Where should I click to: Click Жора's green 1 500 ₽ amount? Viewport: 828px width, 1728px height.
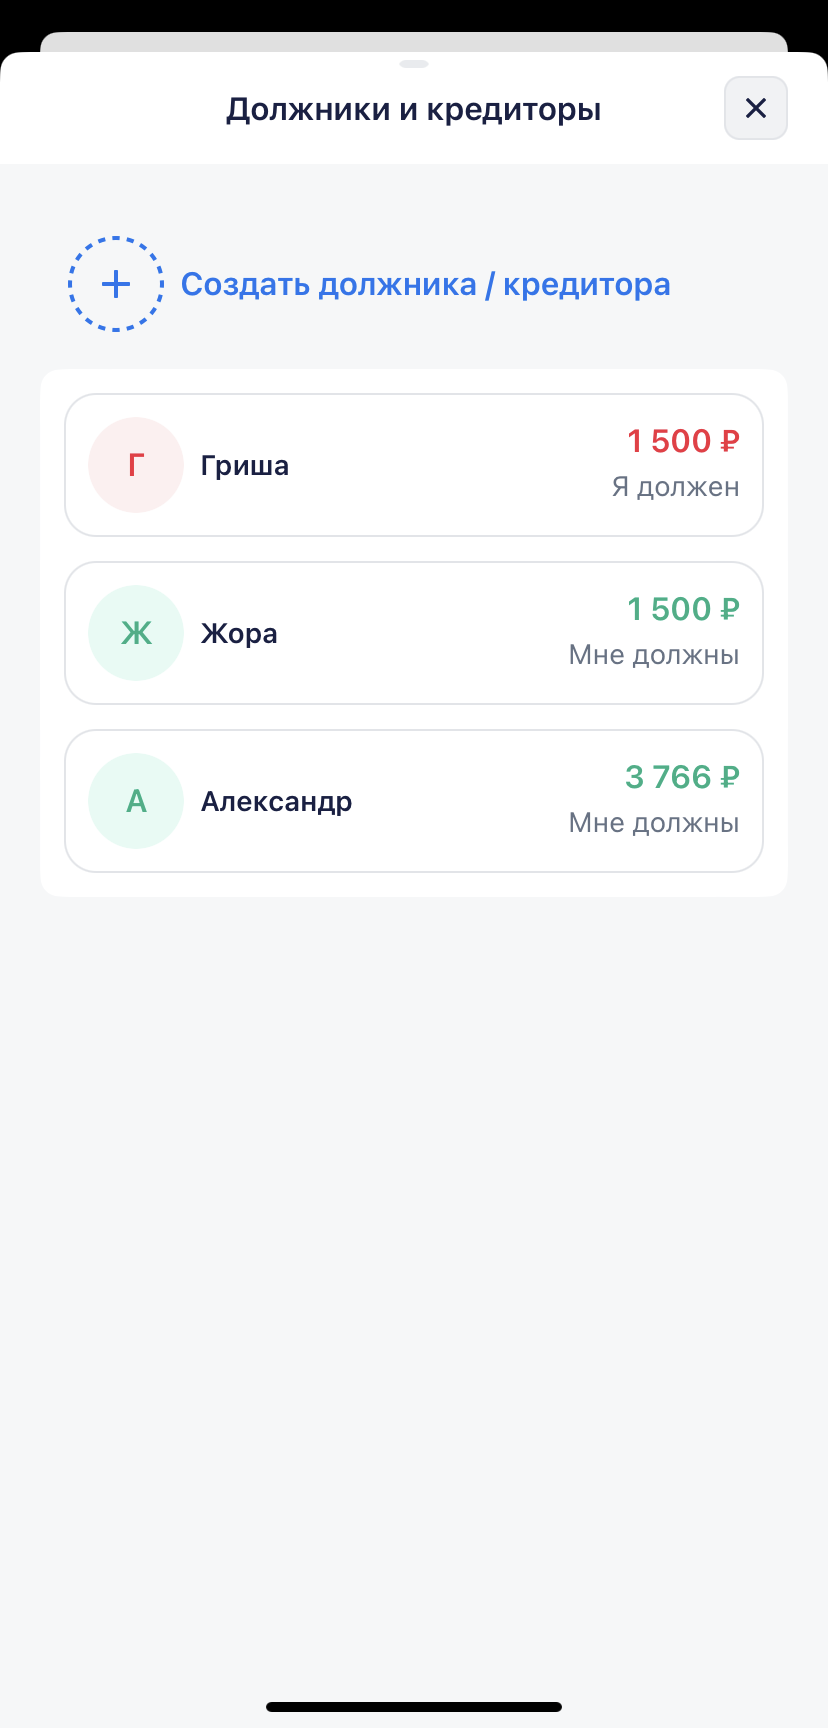[682, 609]
